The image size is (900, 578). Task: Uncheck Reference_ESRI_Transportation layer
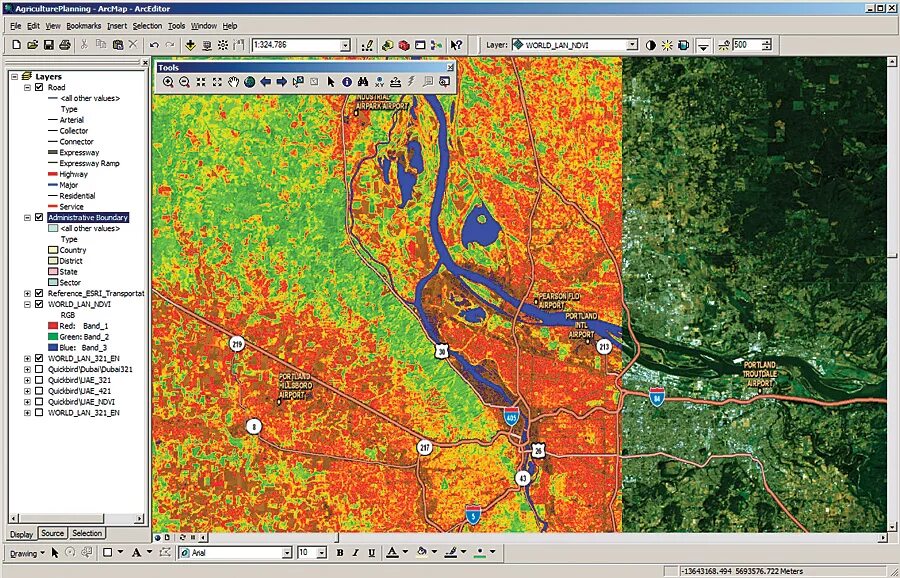tap(39, 293)
